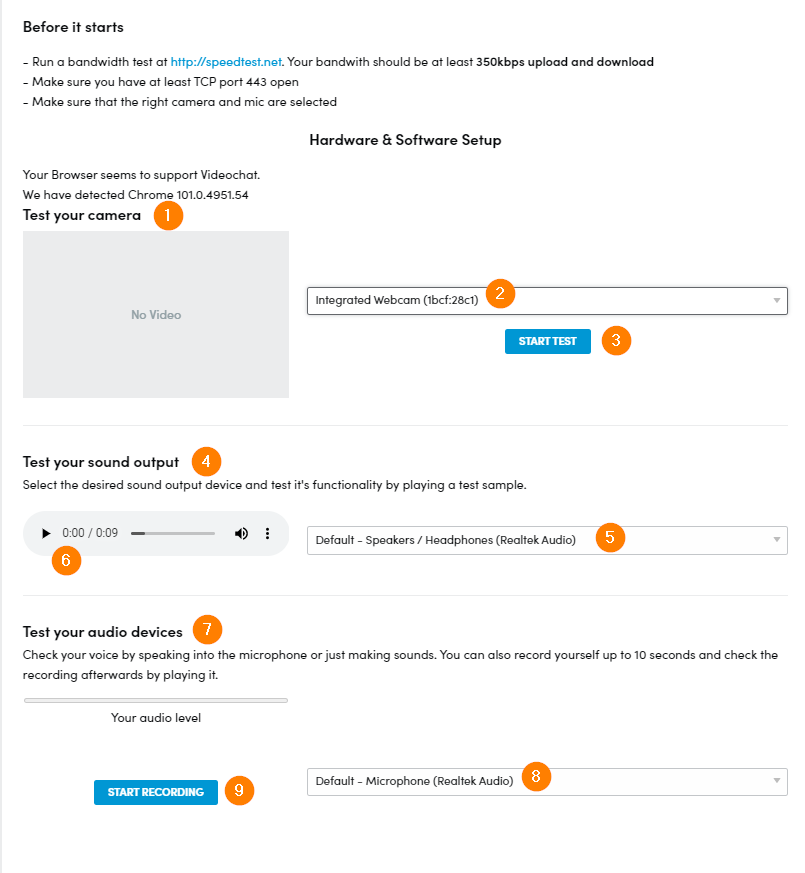
Task: Click the No Video camera preview area
Action: click(x=156, y=315)
